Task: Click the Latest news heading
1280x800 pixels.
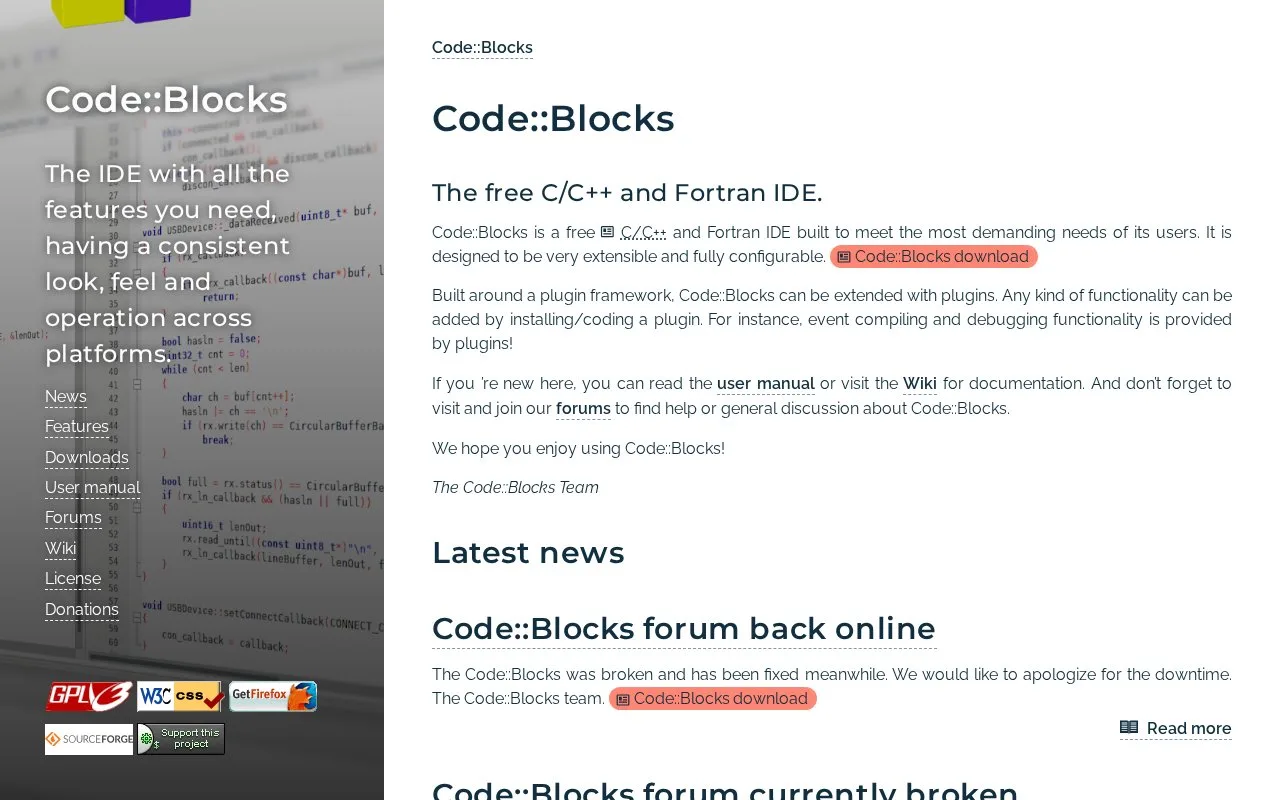Action: point(528,553)
